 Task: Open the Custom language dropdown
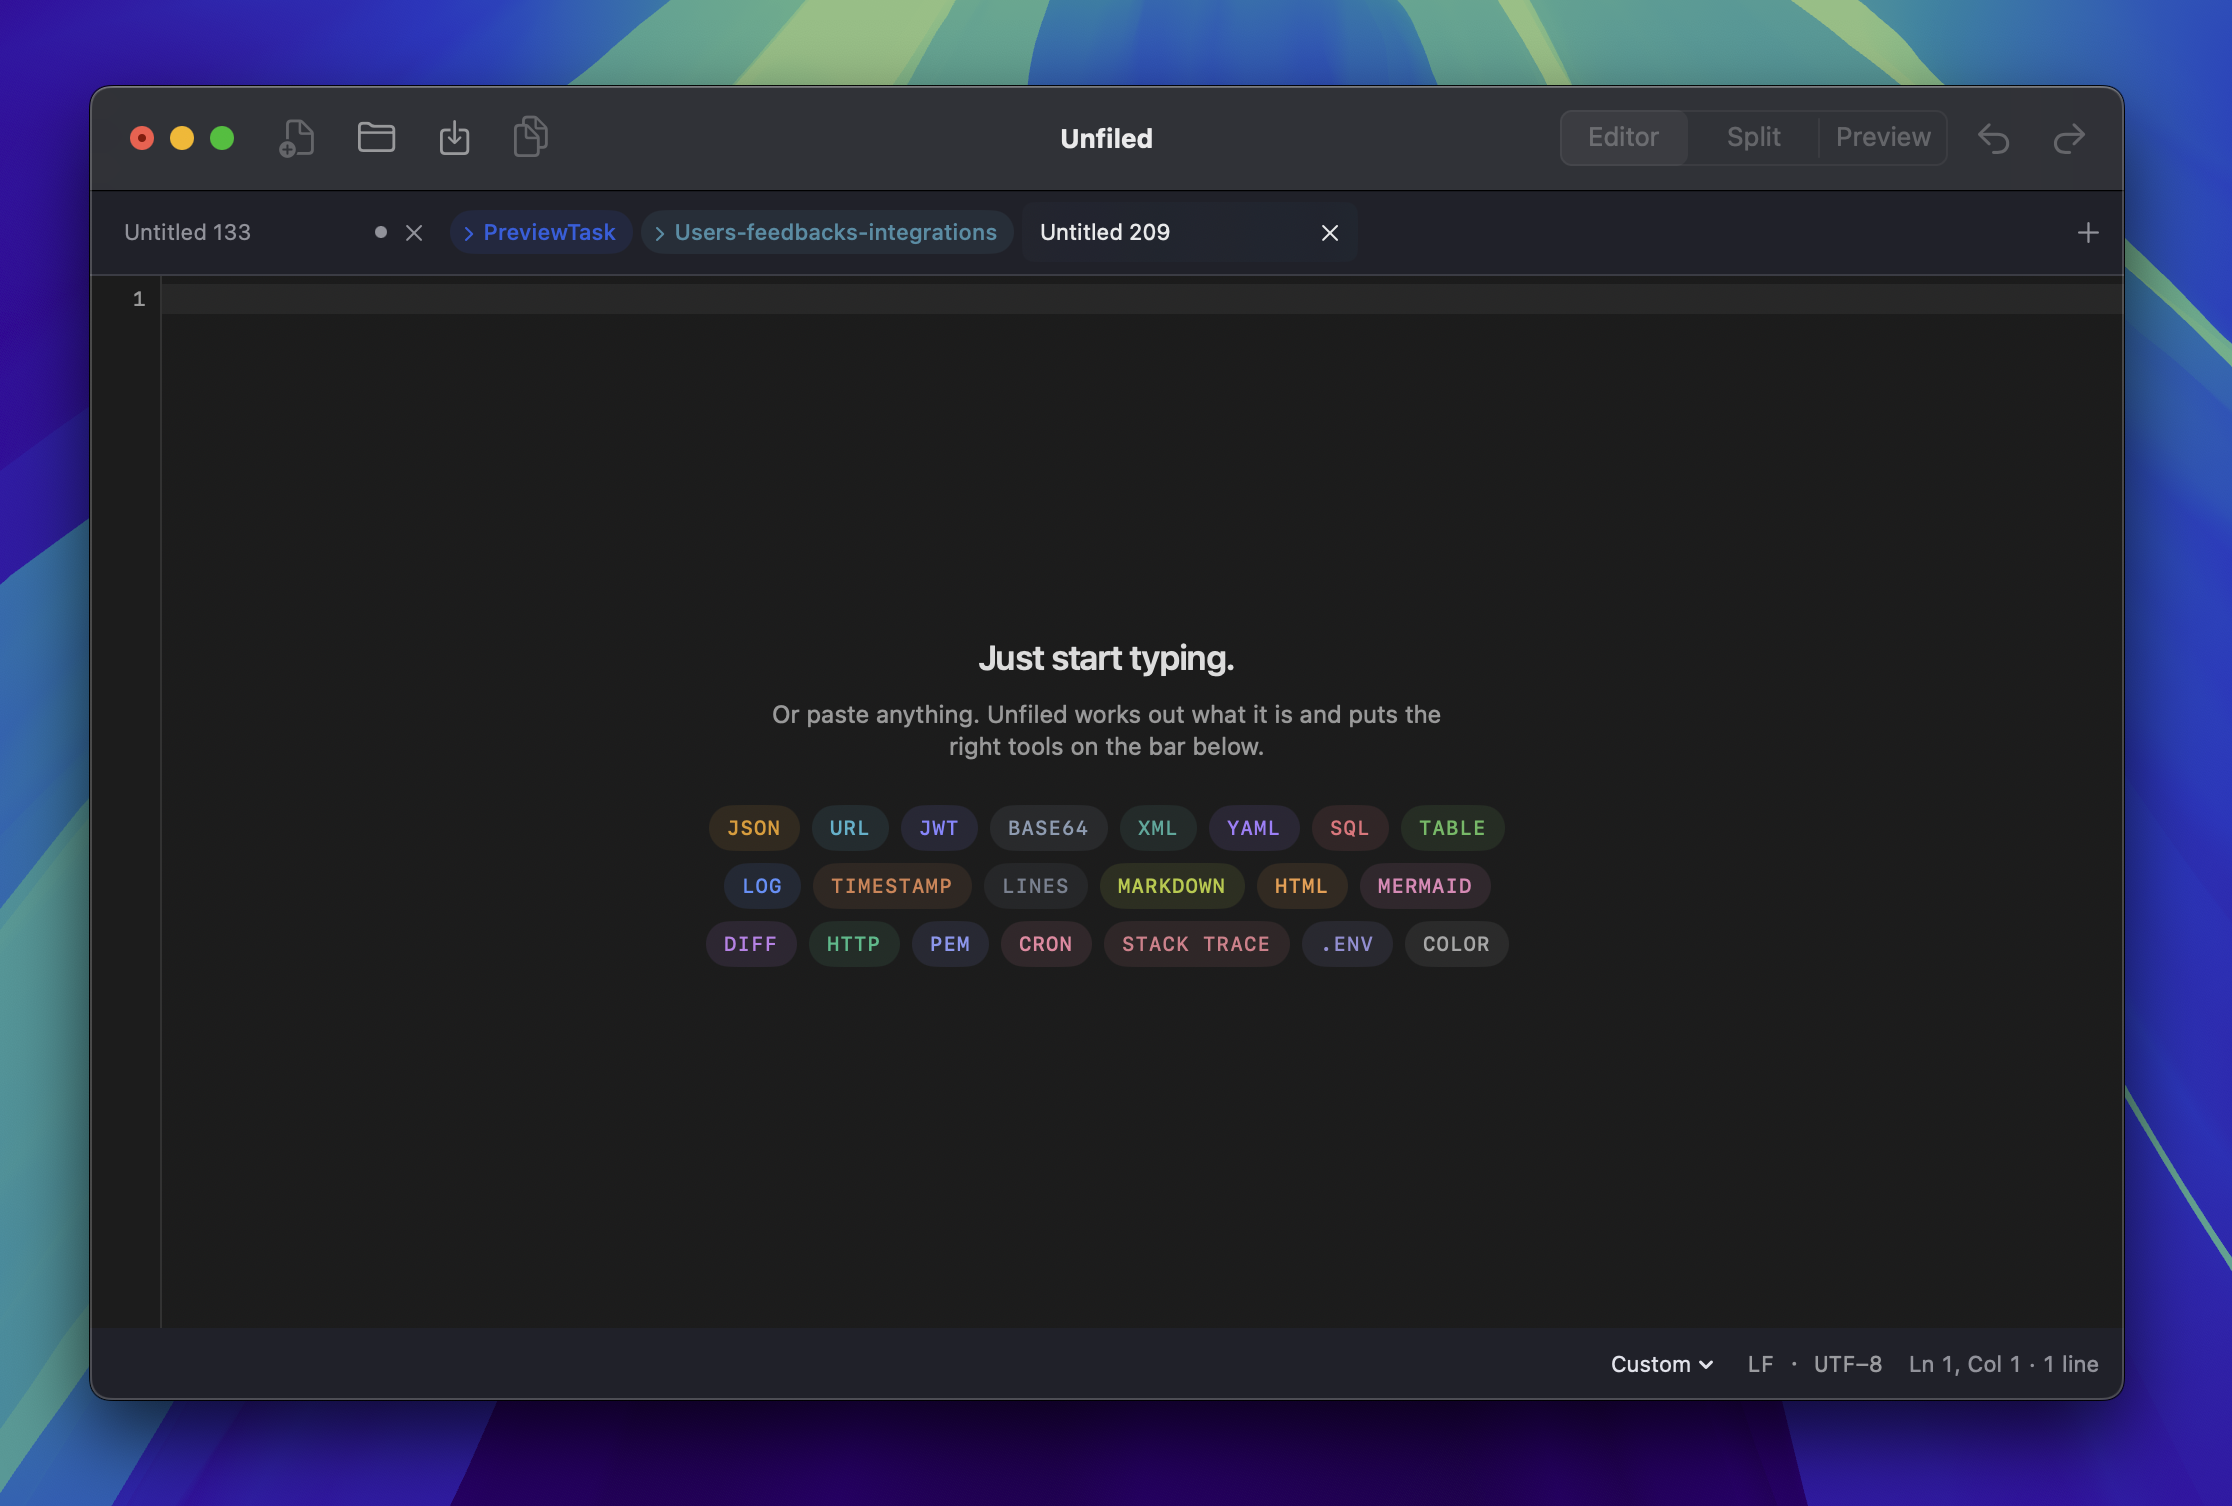1662,1364
